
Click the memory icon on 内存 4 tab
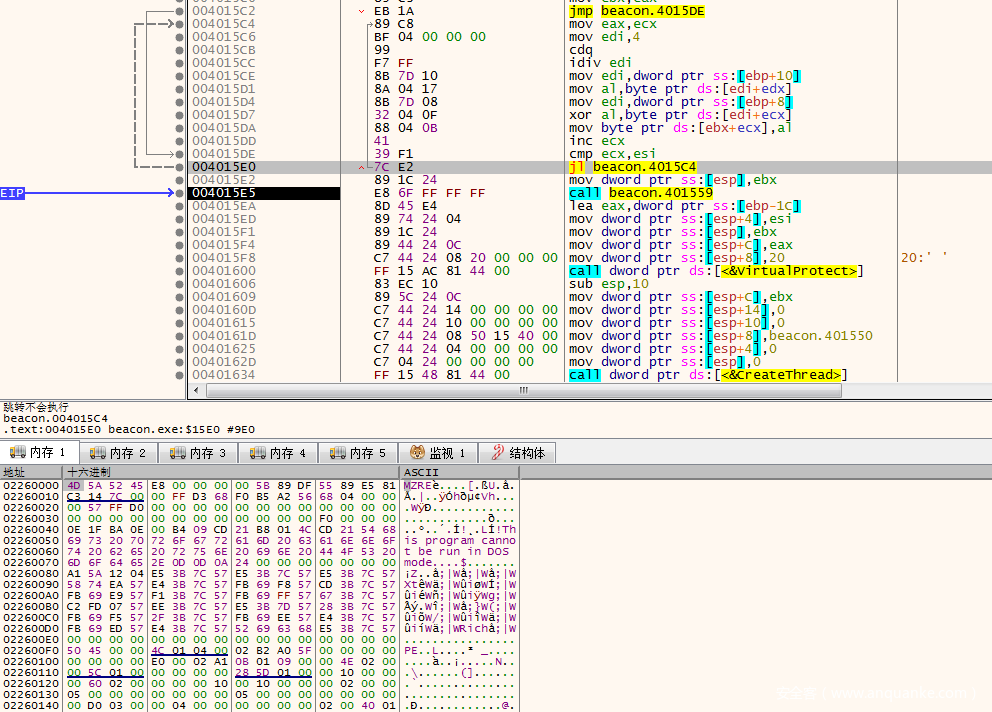[255, 453]
